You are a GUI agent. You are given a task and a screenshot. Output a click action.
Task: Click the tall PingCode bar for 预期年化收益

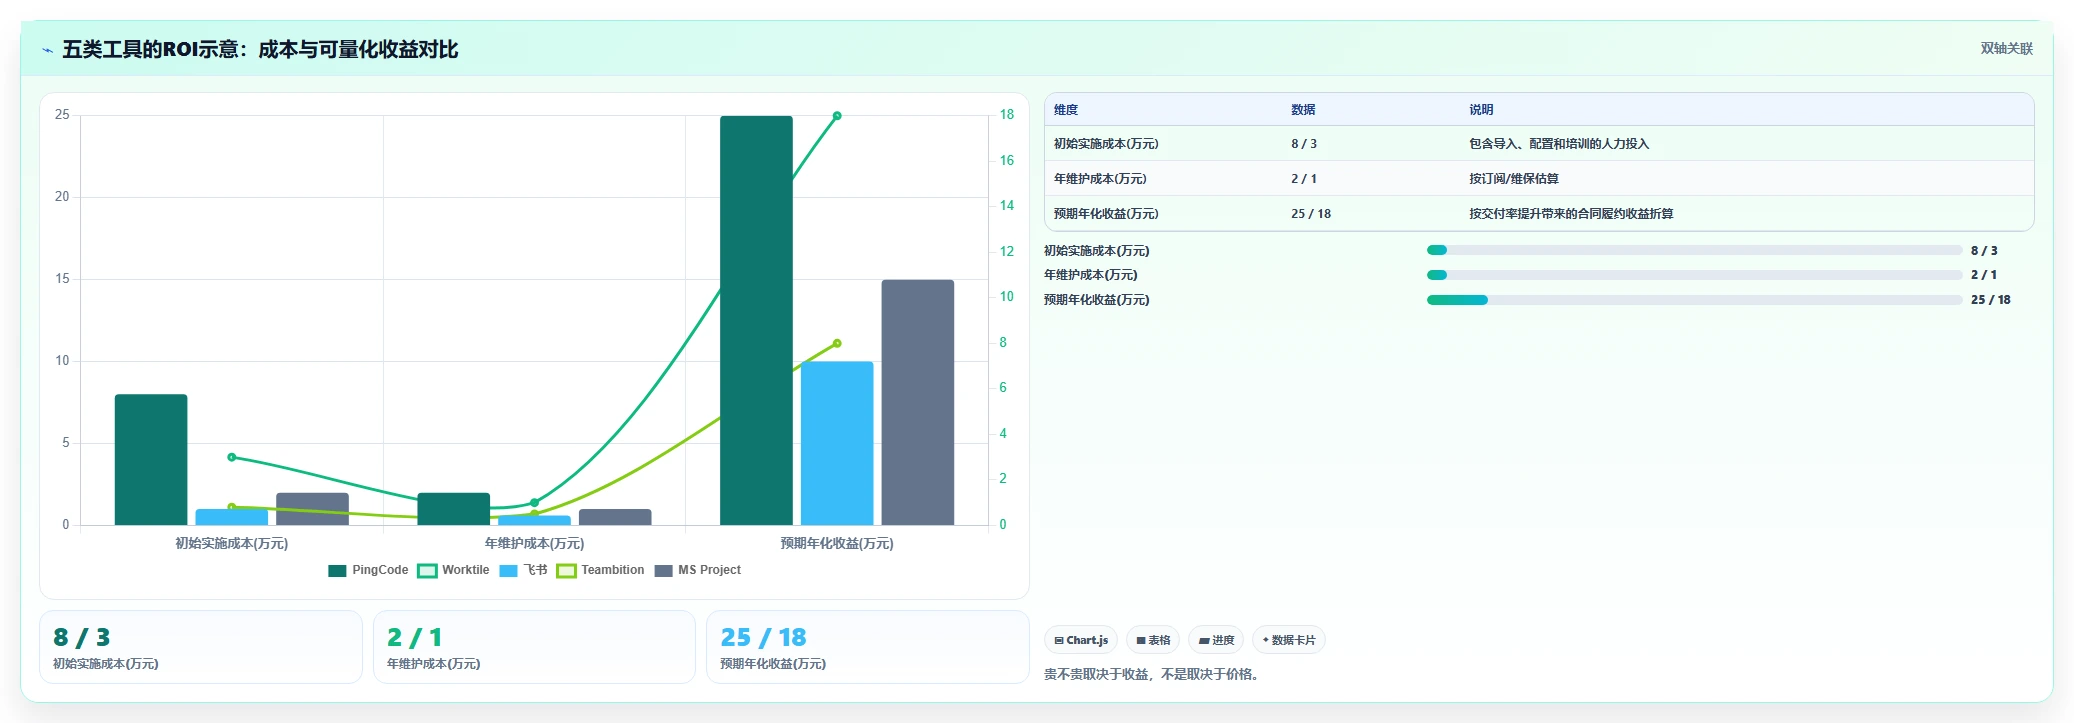(x=756, y=320)
